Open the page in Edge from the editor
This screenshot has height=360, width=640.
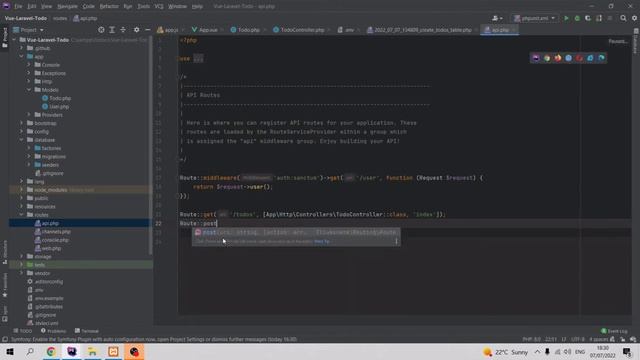pos(601,58)
